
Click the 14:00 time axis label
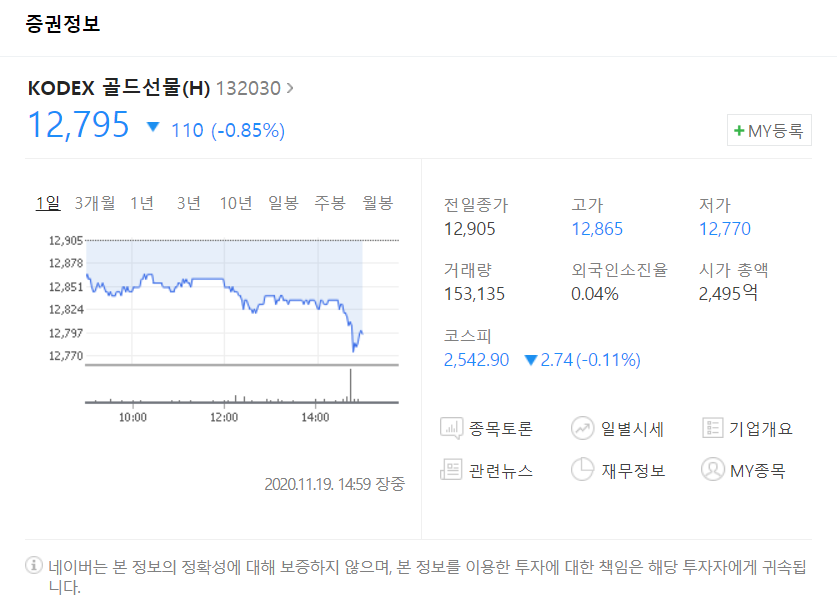coord(315,417)
